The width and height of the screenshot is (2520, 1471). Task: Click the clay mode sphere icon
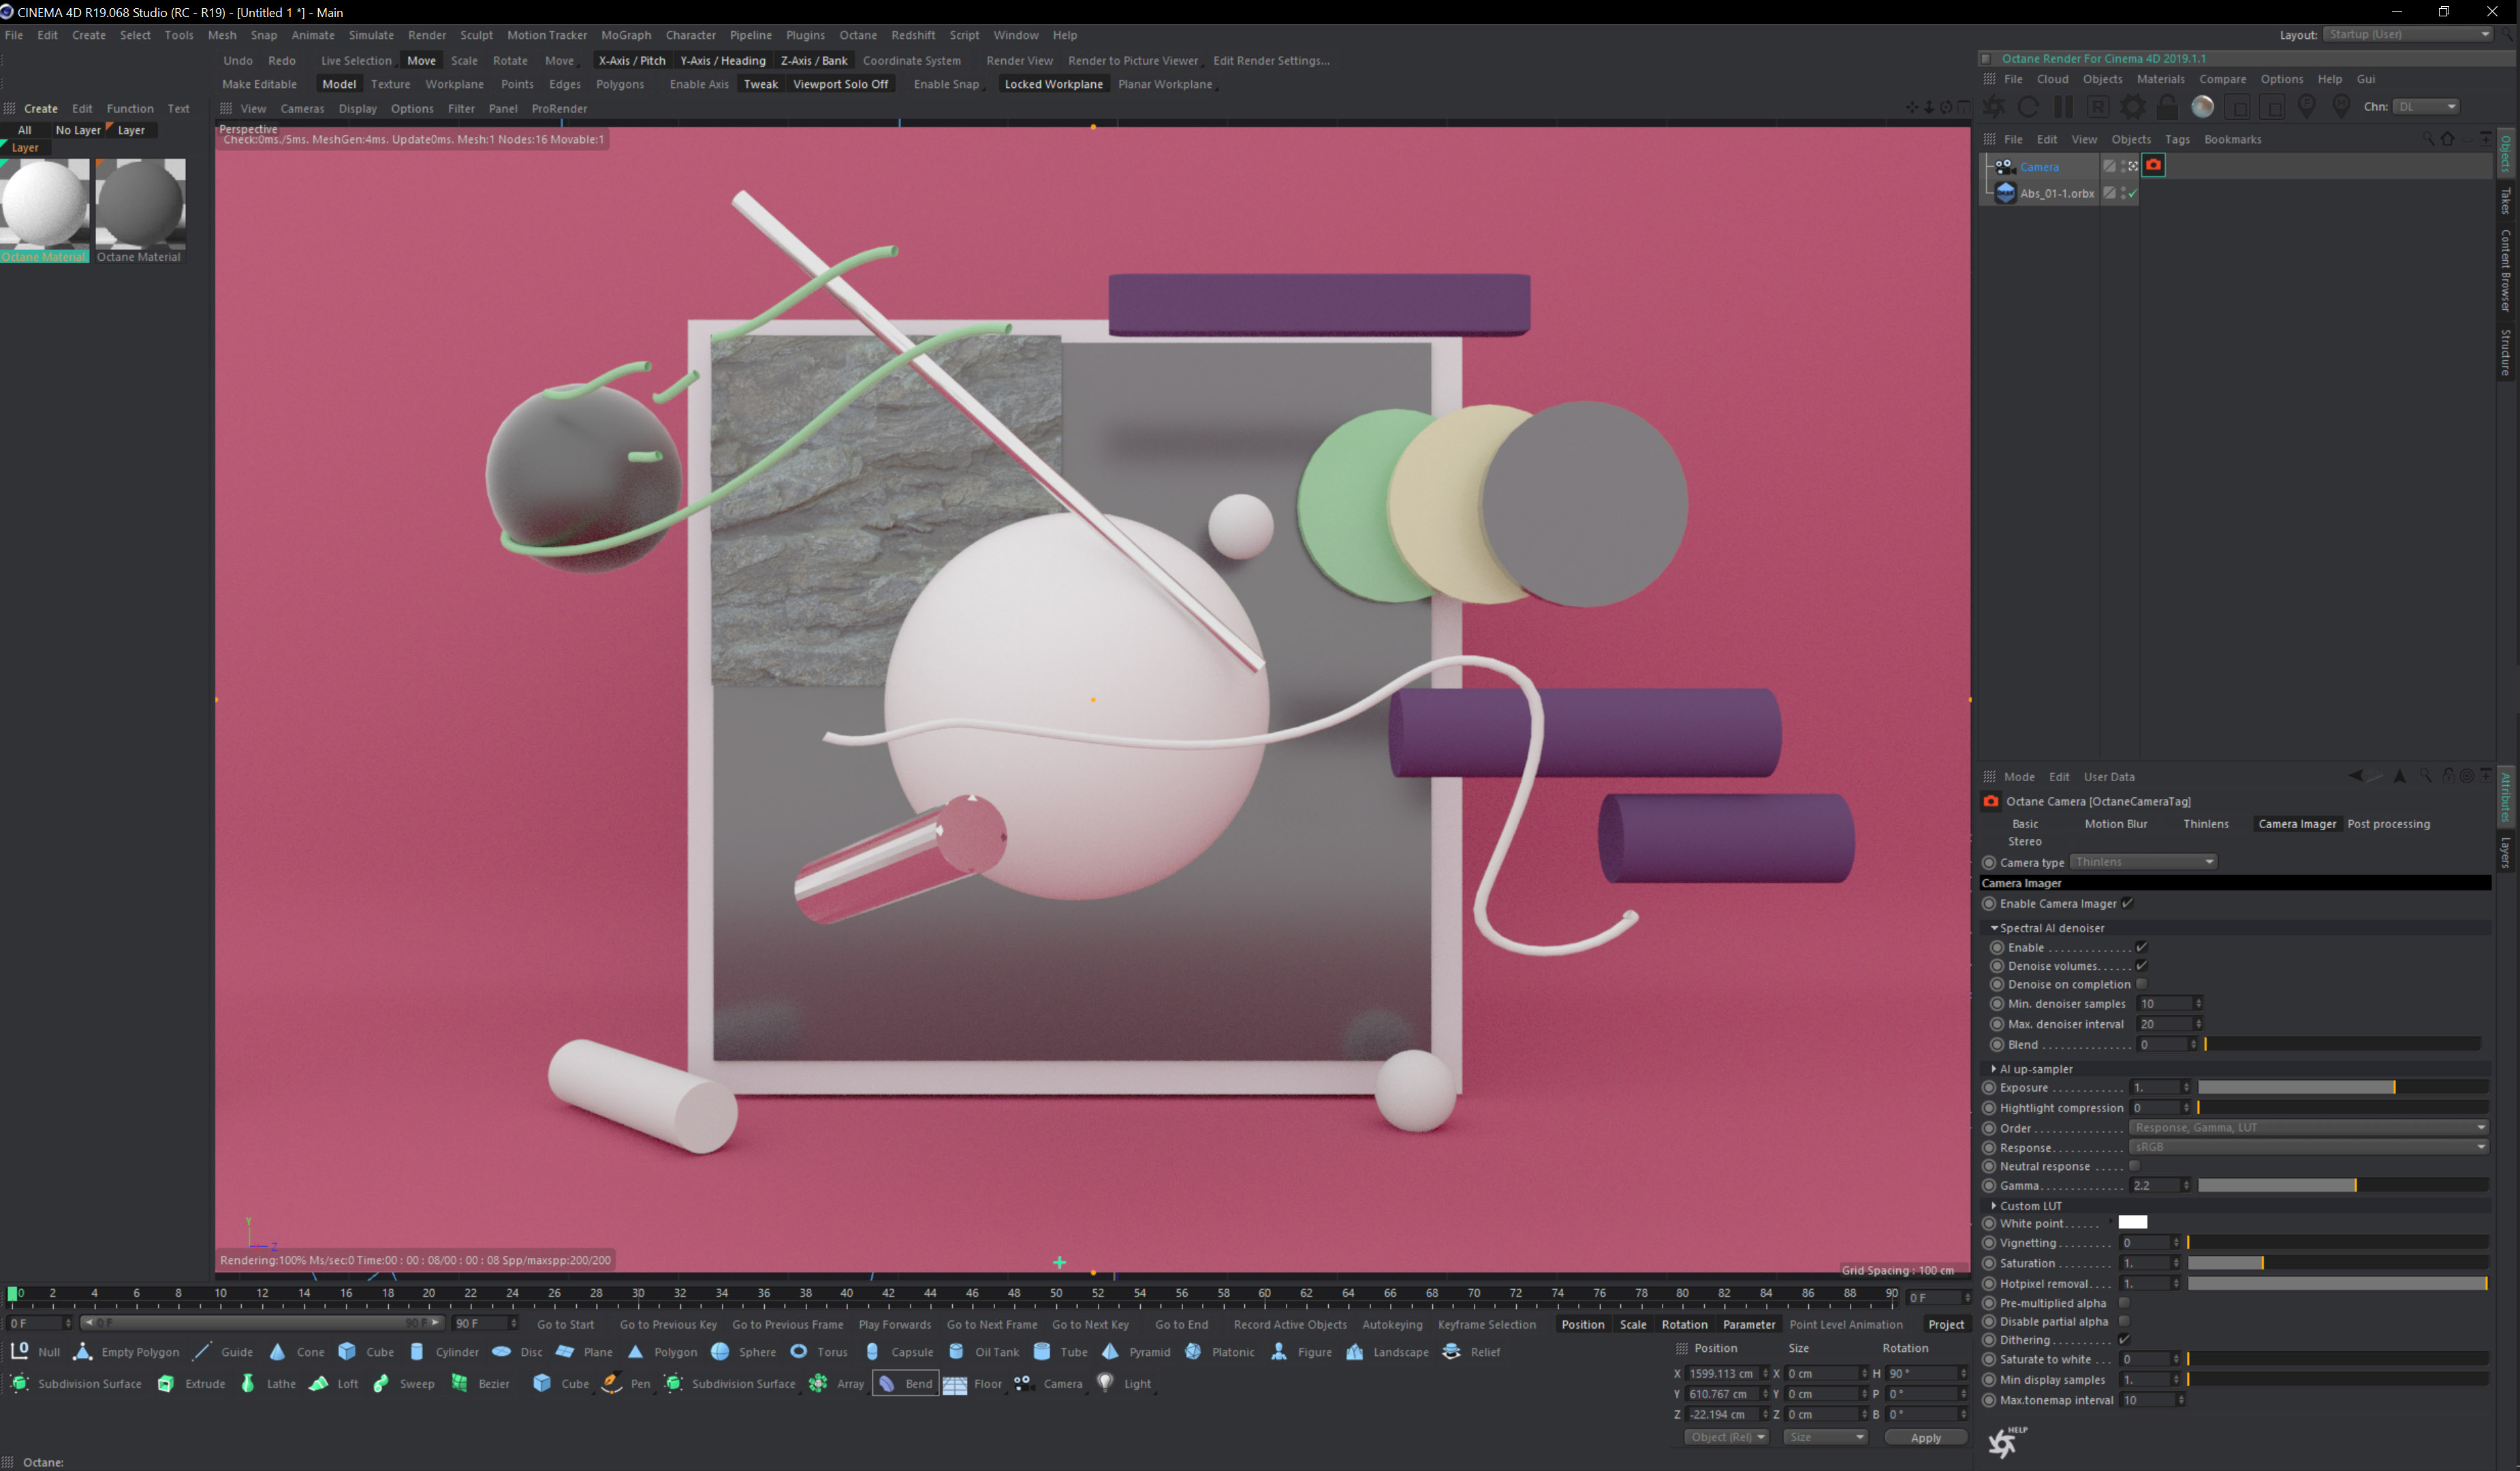coord(2202,107)
